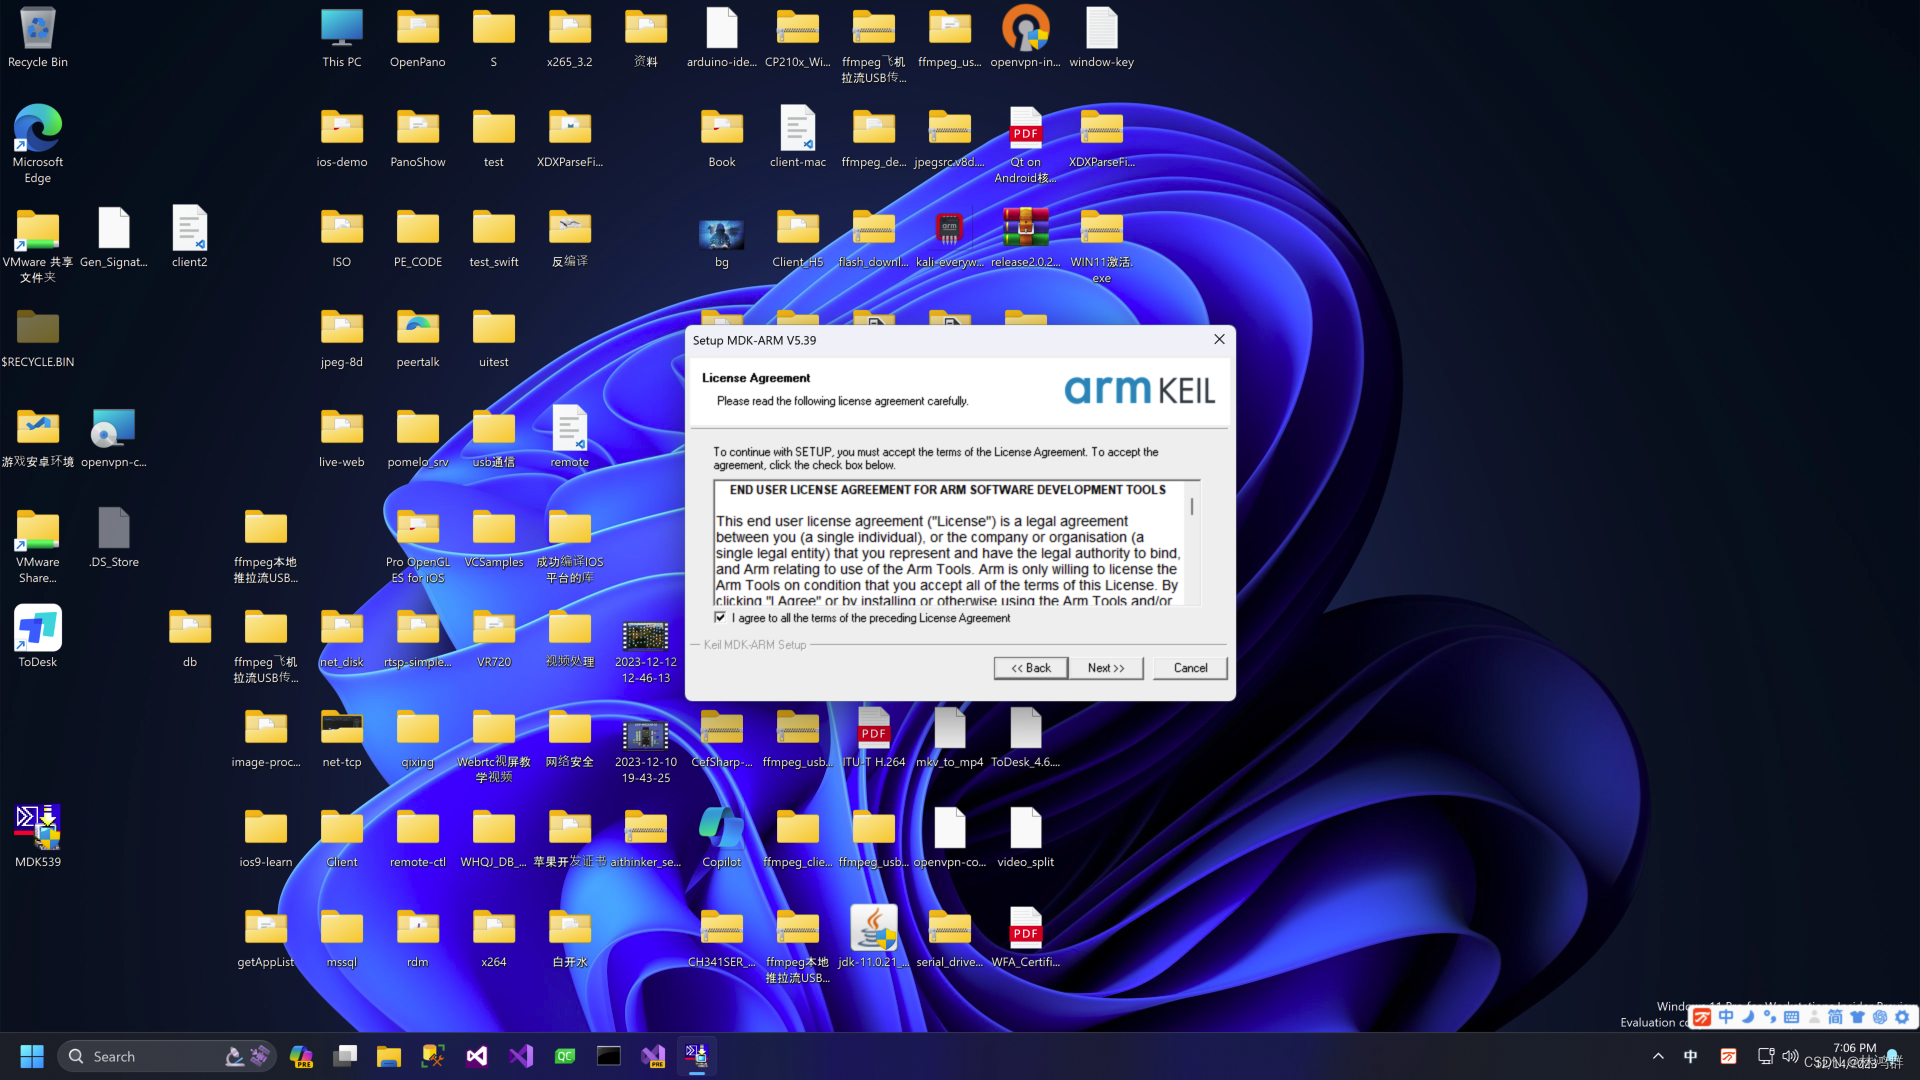Select the Qt on Android PDF file
Viewport: 1920px width, 1080px height.
point(1026,145)
